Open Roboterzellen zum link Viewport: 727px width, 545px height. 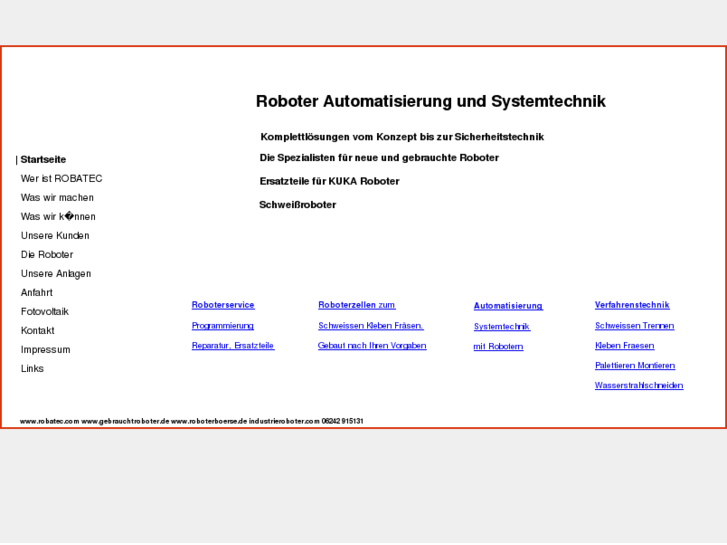pyautogui.click(x=357, y=305)
